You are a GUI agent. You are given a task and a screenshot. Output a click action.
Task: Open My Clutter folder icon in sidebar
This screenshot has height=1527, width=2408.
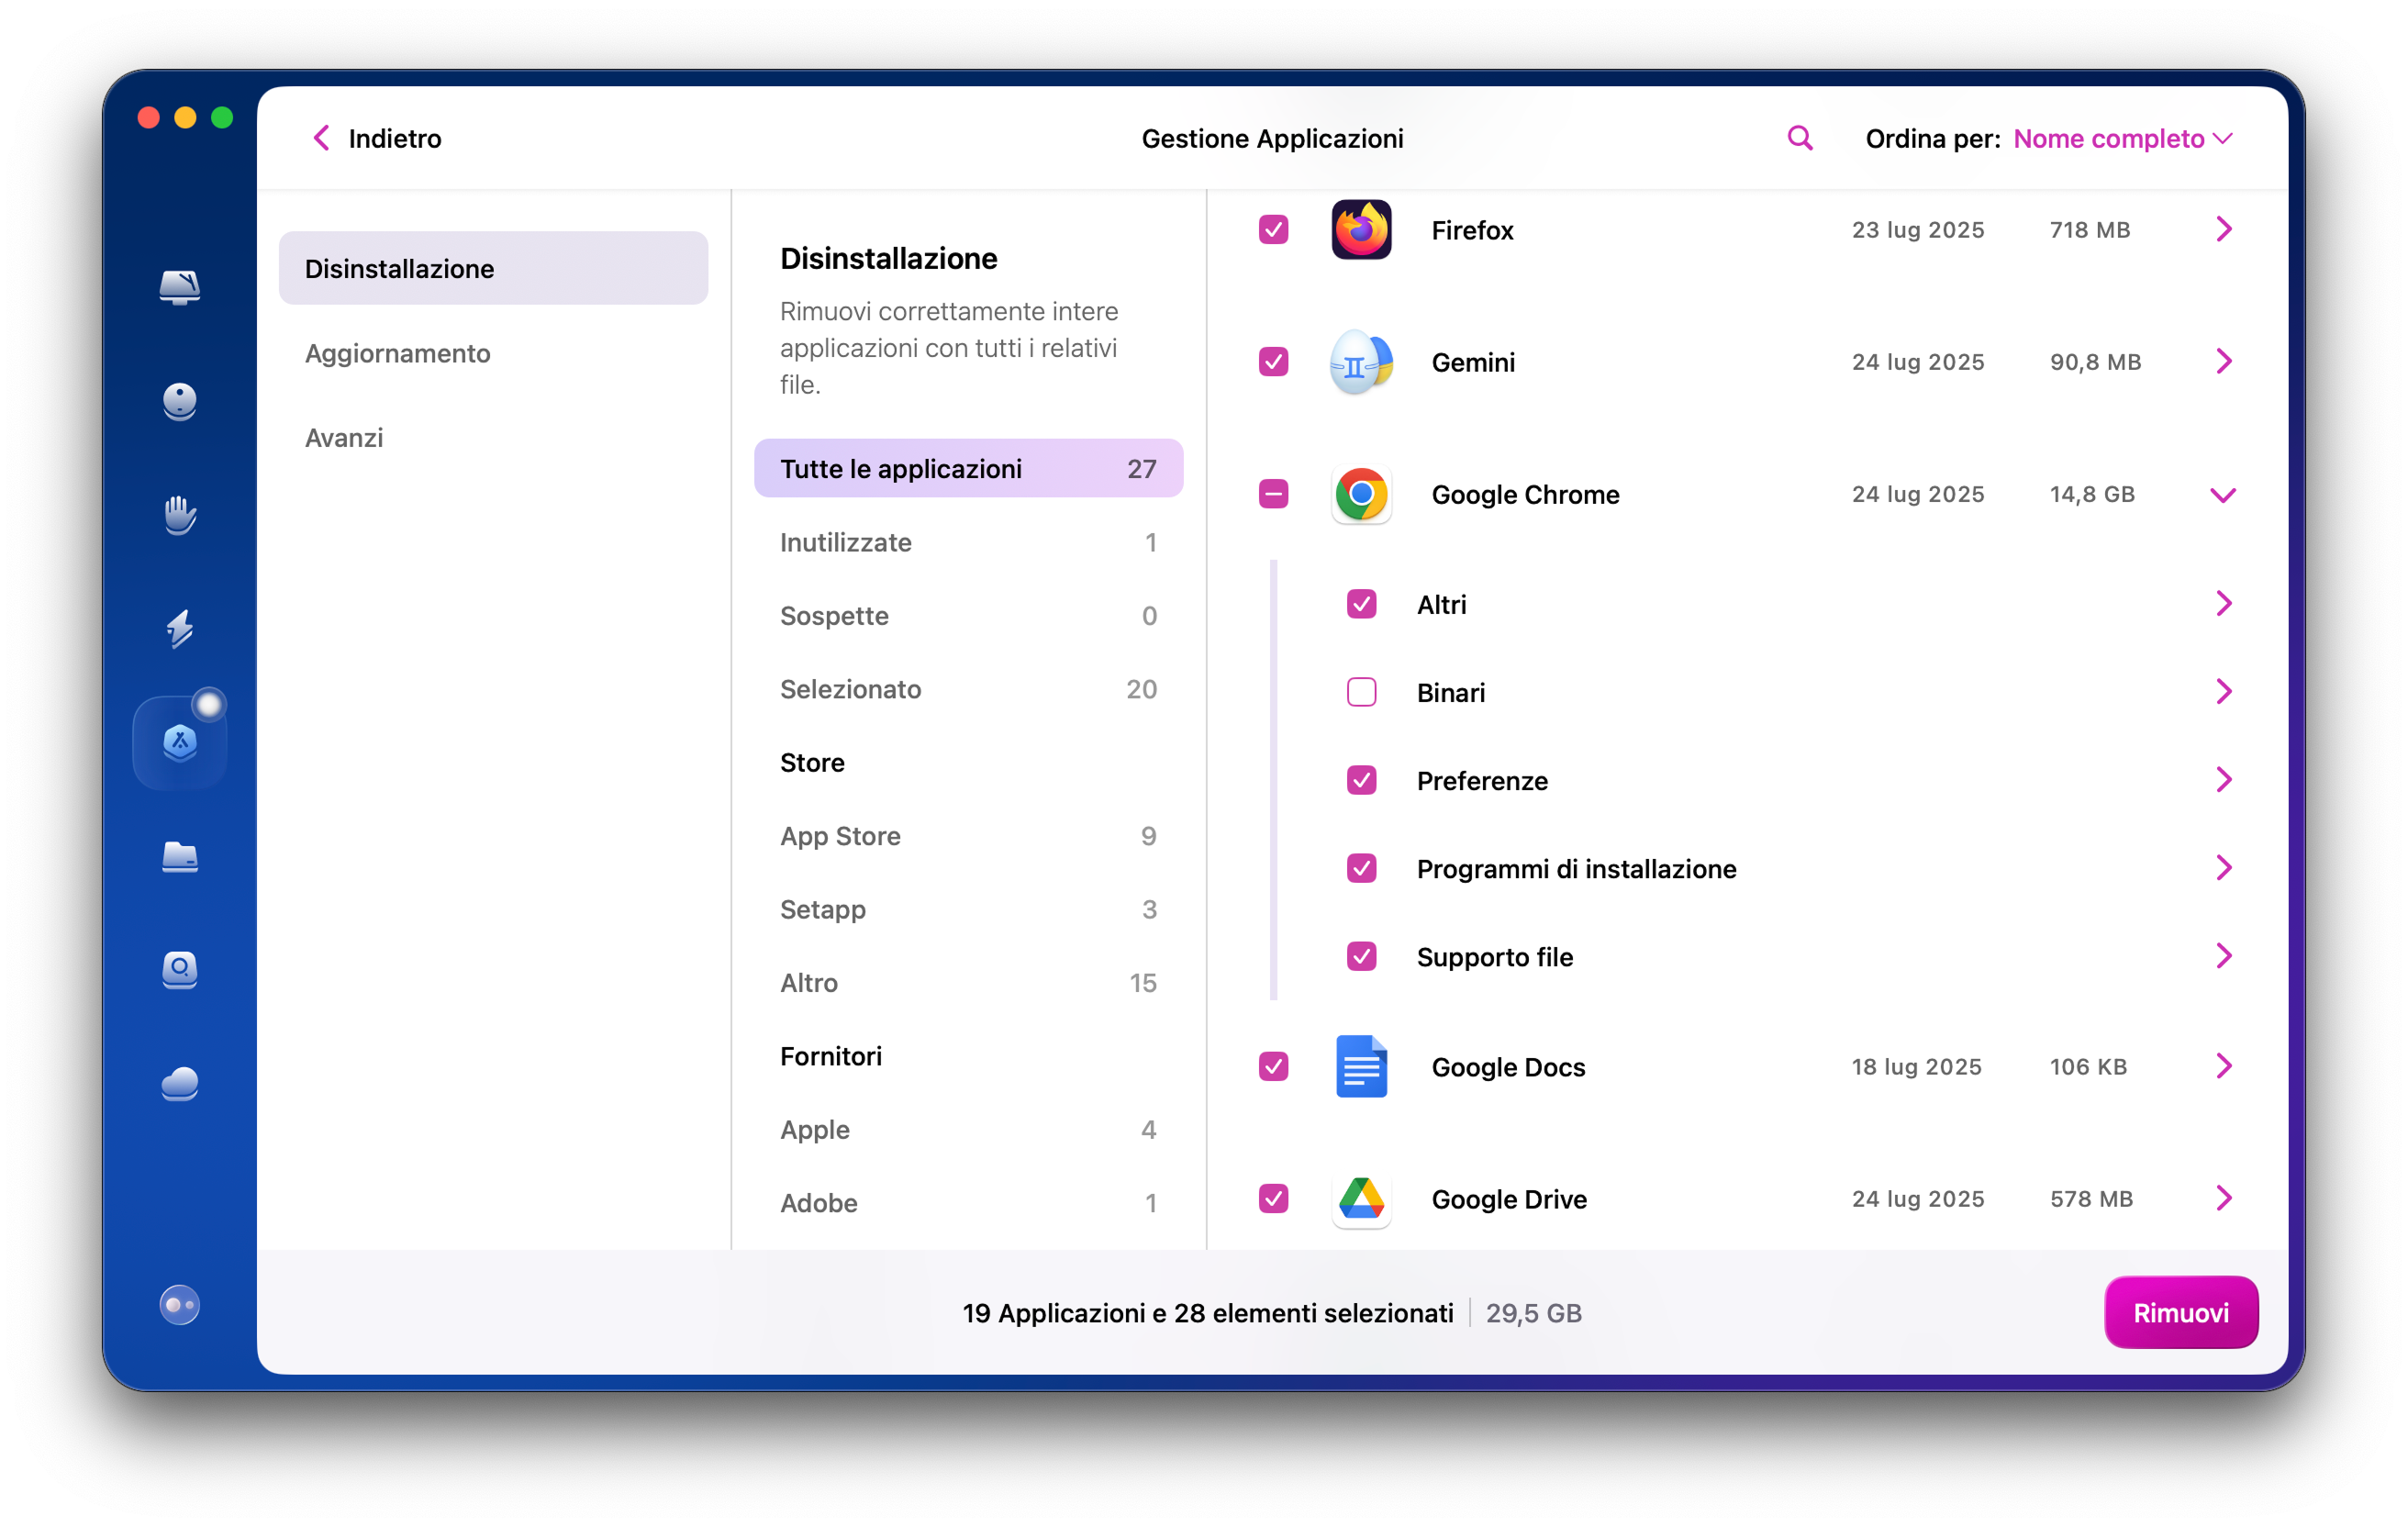click(180, 858)
